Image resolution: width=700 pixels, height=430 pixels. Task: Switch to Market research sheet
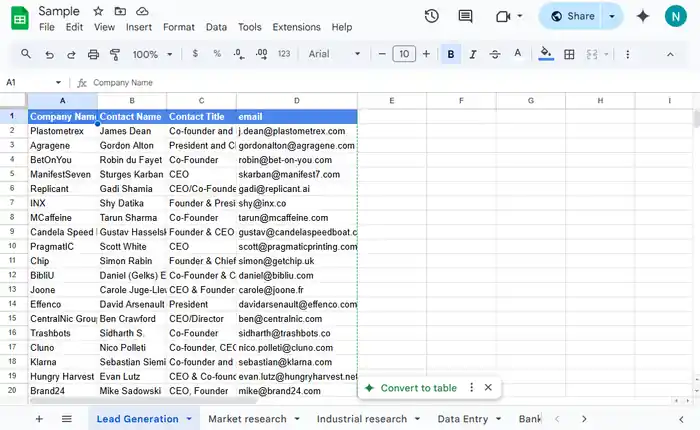pos(247,419)
